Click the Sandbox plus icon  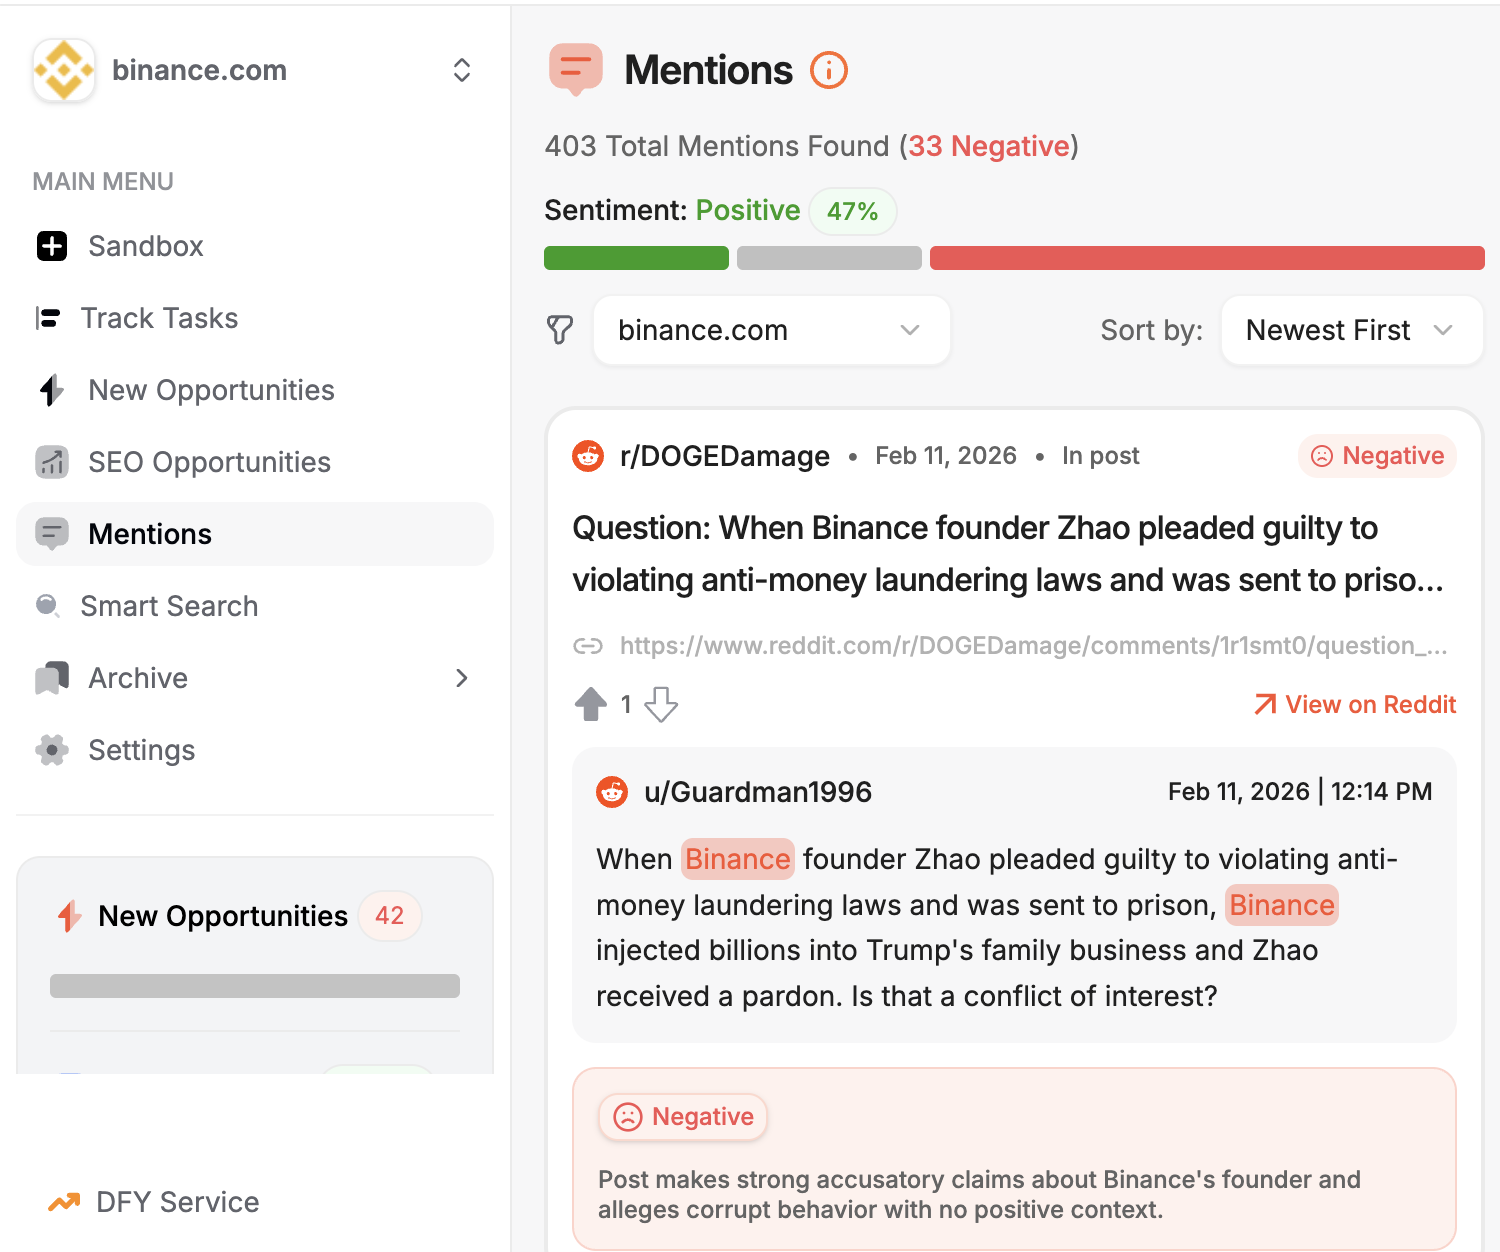coord(52,246)
